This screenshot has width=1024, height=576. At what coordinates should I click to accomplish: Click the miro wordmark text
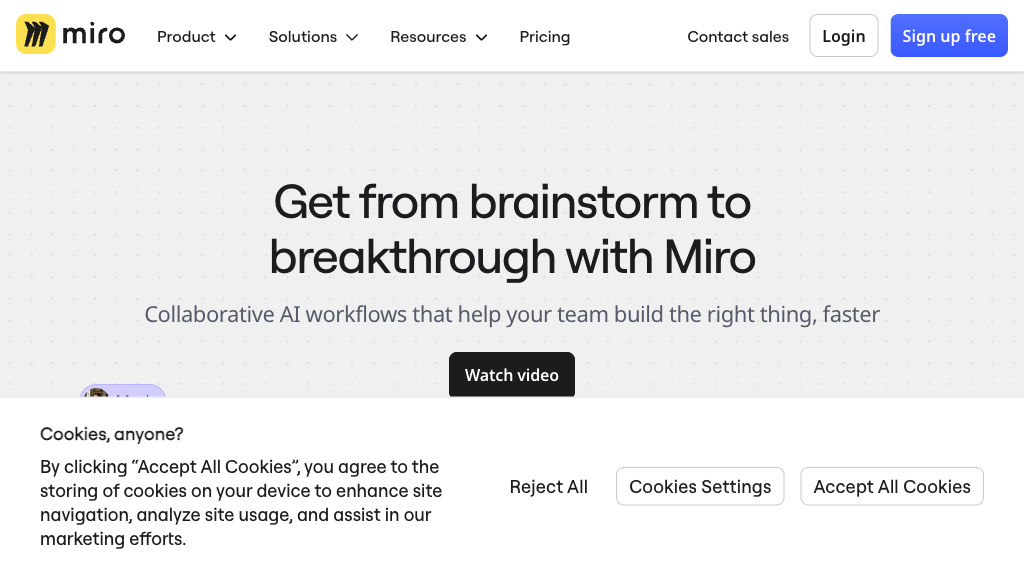(x=93, y=35)
